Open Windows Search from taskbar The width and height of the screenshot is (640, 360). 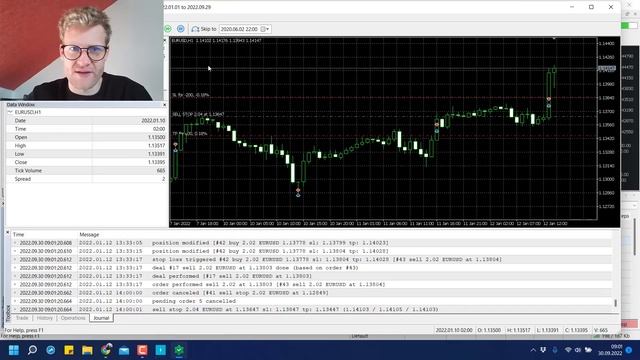point(32,350)
